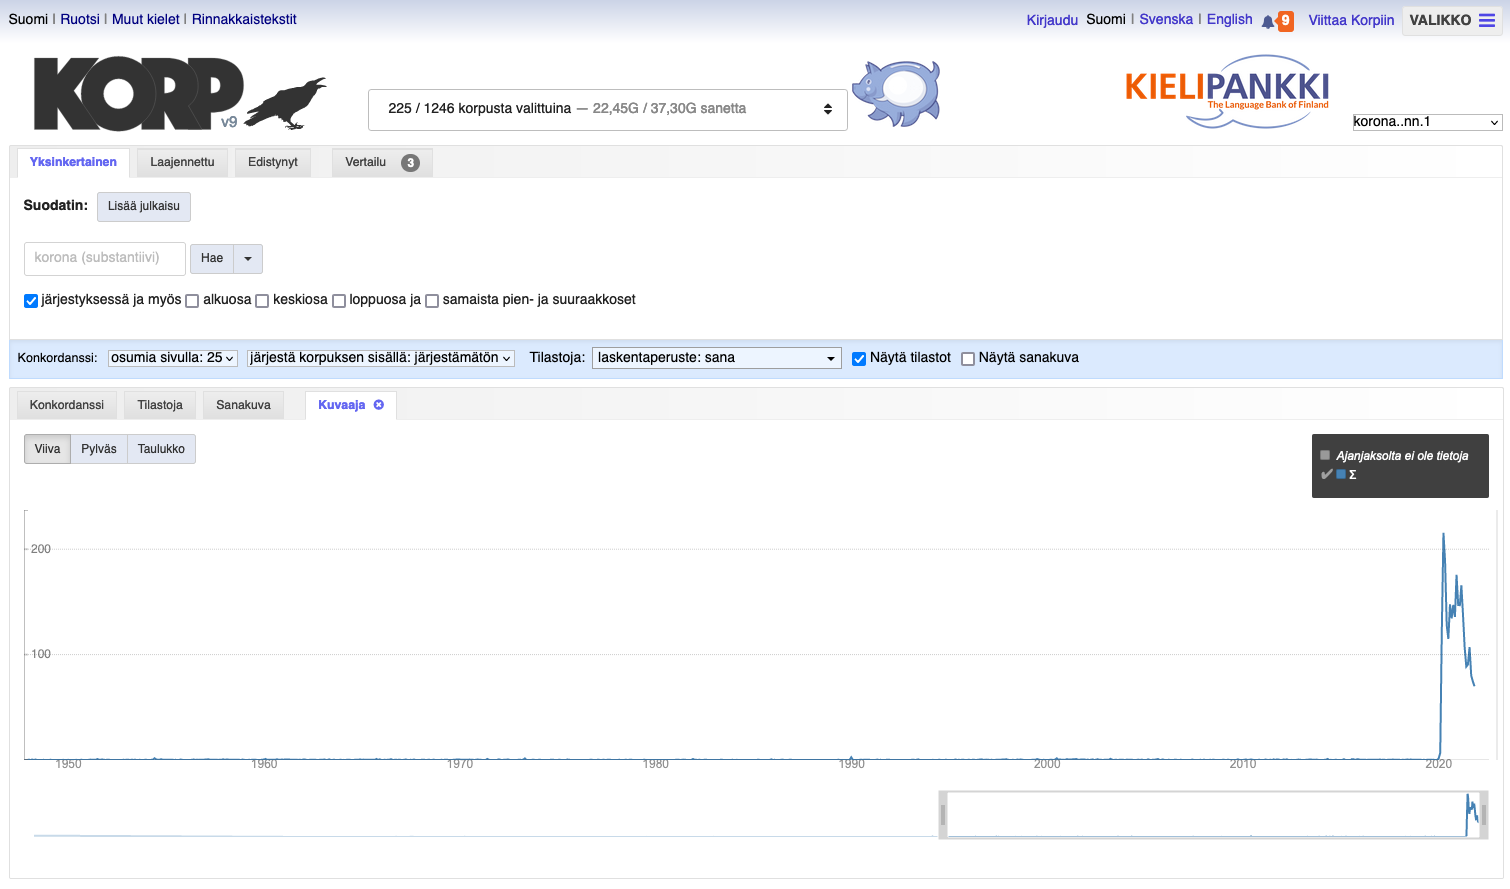
Task: Click the 'Lisää julkaisu' filter button
Action: point(144,206)
